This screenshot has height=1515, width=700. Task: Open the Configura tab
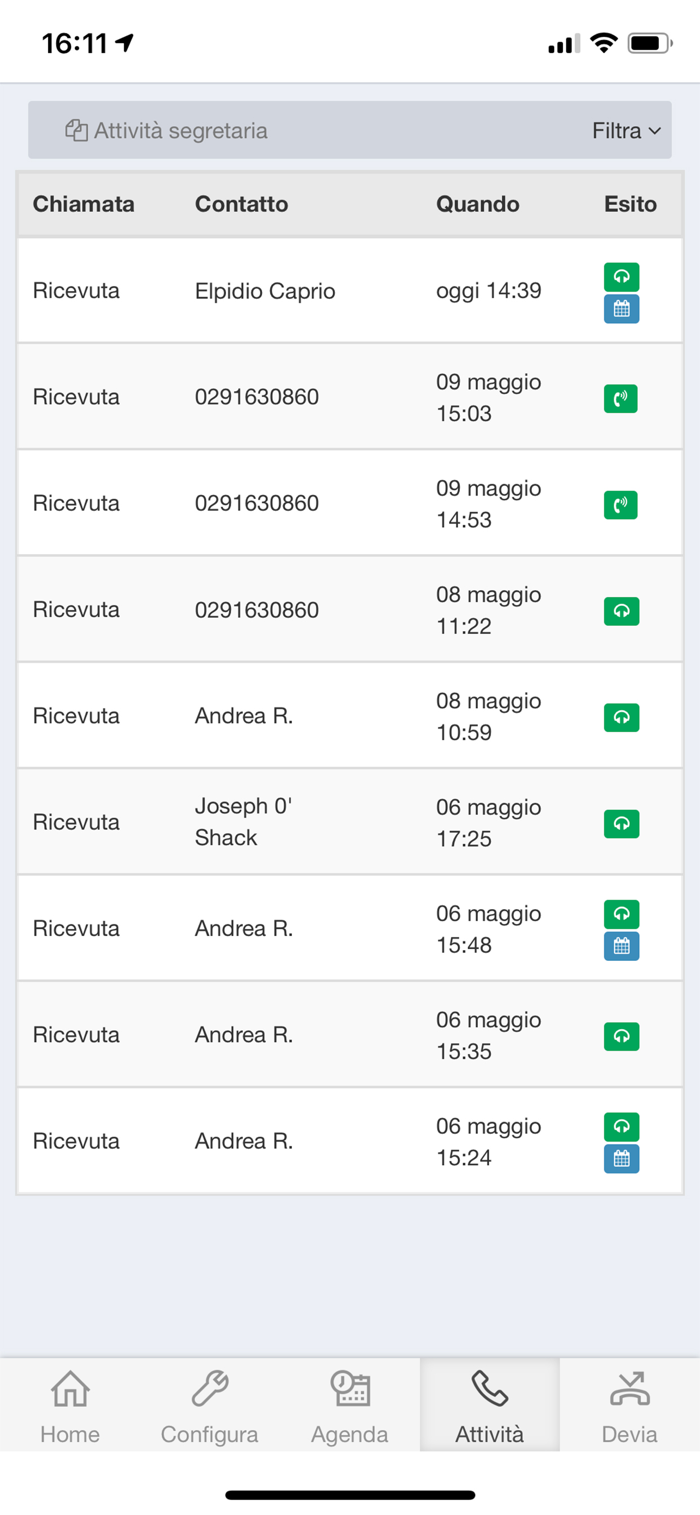click(210, 1405)
